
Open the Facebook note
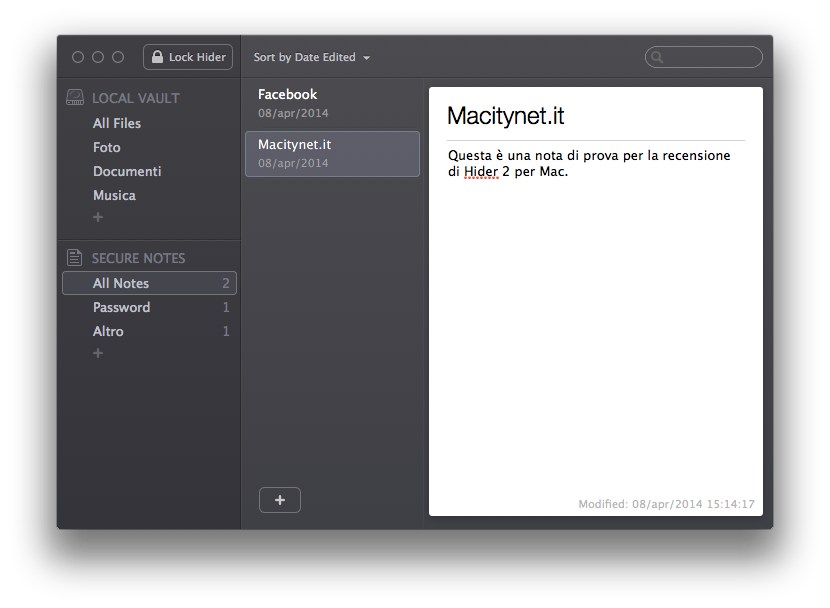tap(332, 104)
